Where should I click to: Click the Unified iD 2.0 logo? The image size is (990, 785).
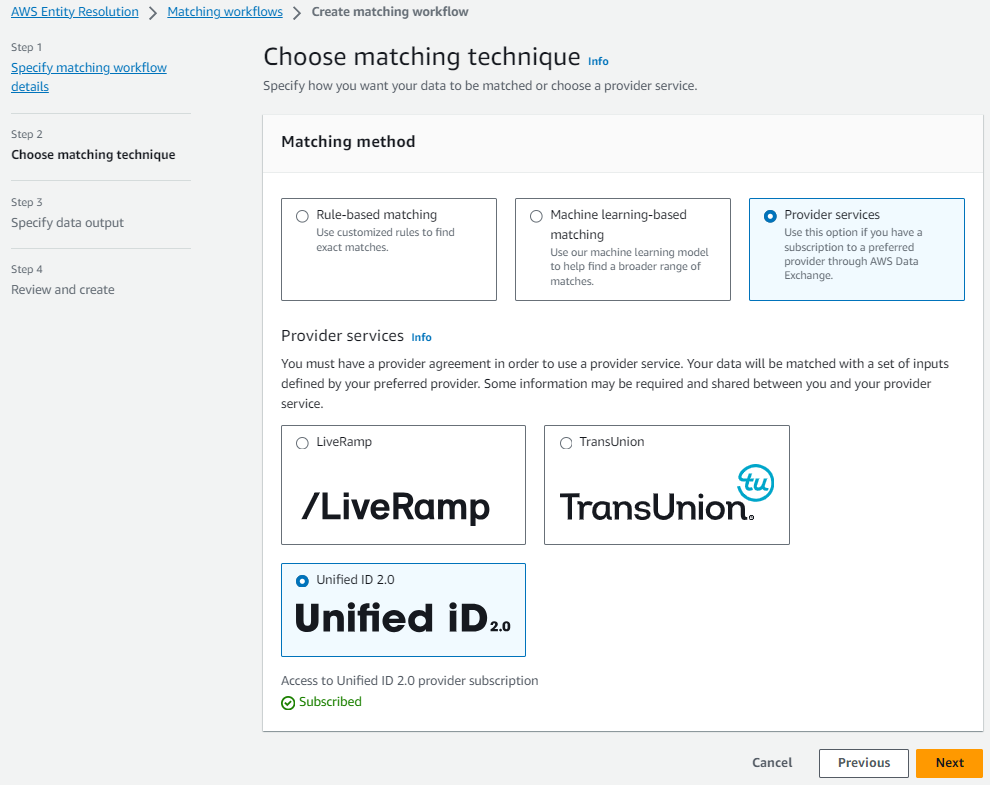[x=403, y=617]
